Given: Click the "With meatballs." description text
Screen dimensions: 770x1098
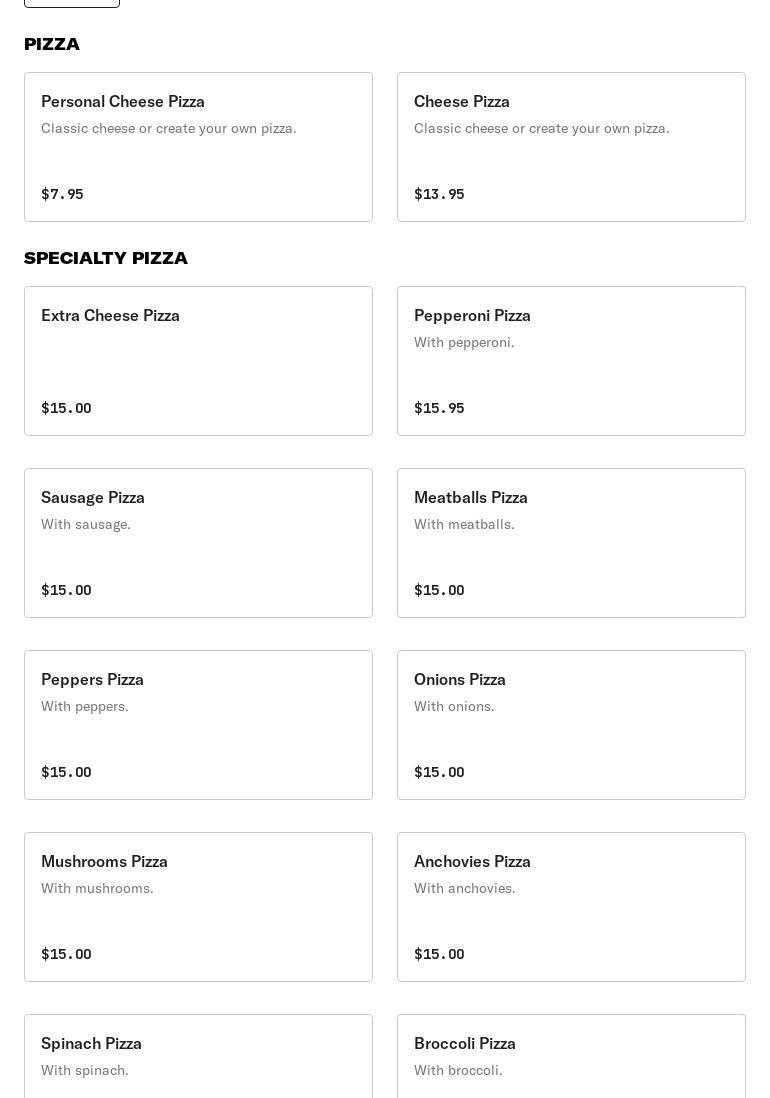Looking at the screenshot, I should [x=464, y=524].
